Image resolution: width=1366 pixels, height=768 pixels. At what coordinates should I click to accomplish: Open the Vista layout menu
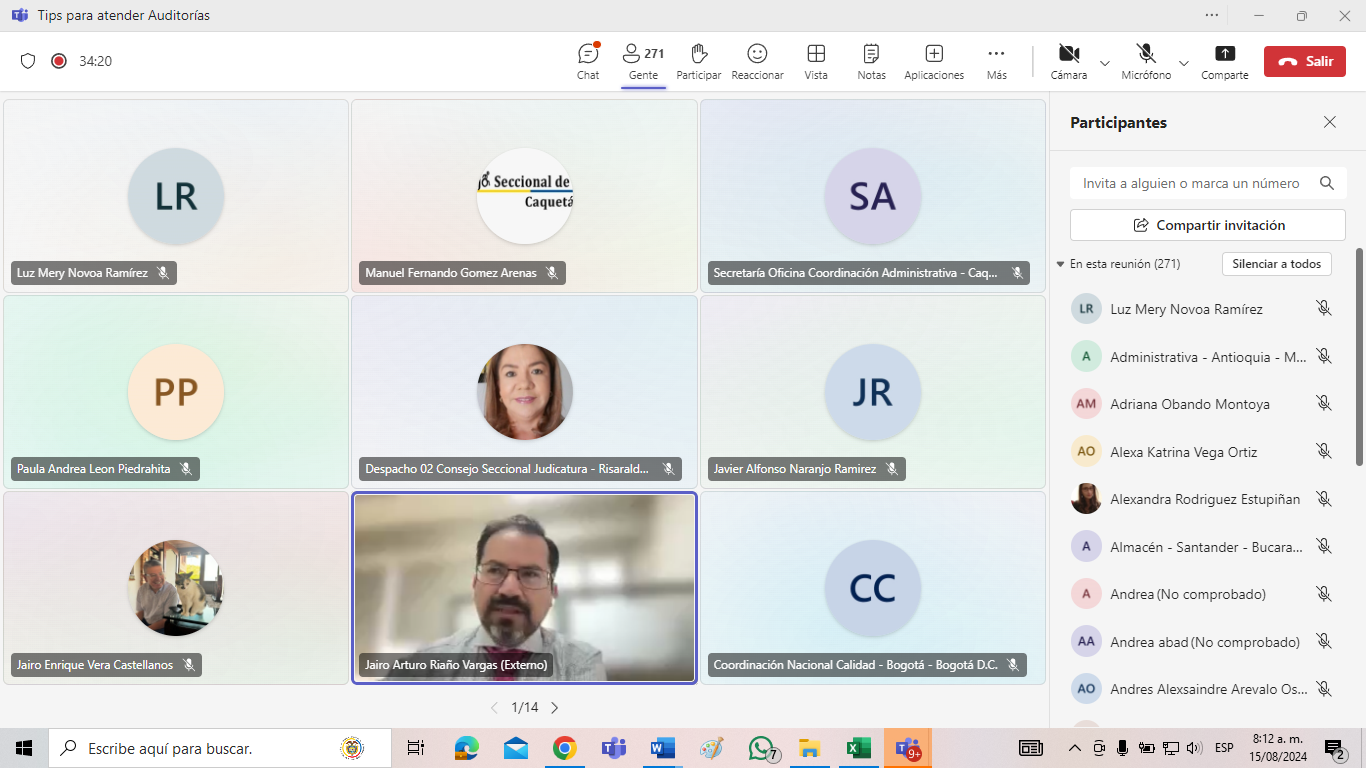point(815,61)
